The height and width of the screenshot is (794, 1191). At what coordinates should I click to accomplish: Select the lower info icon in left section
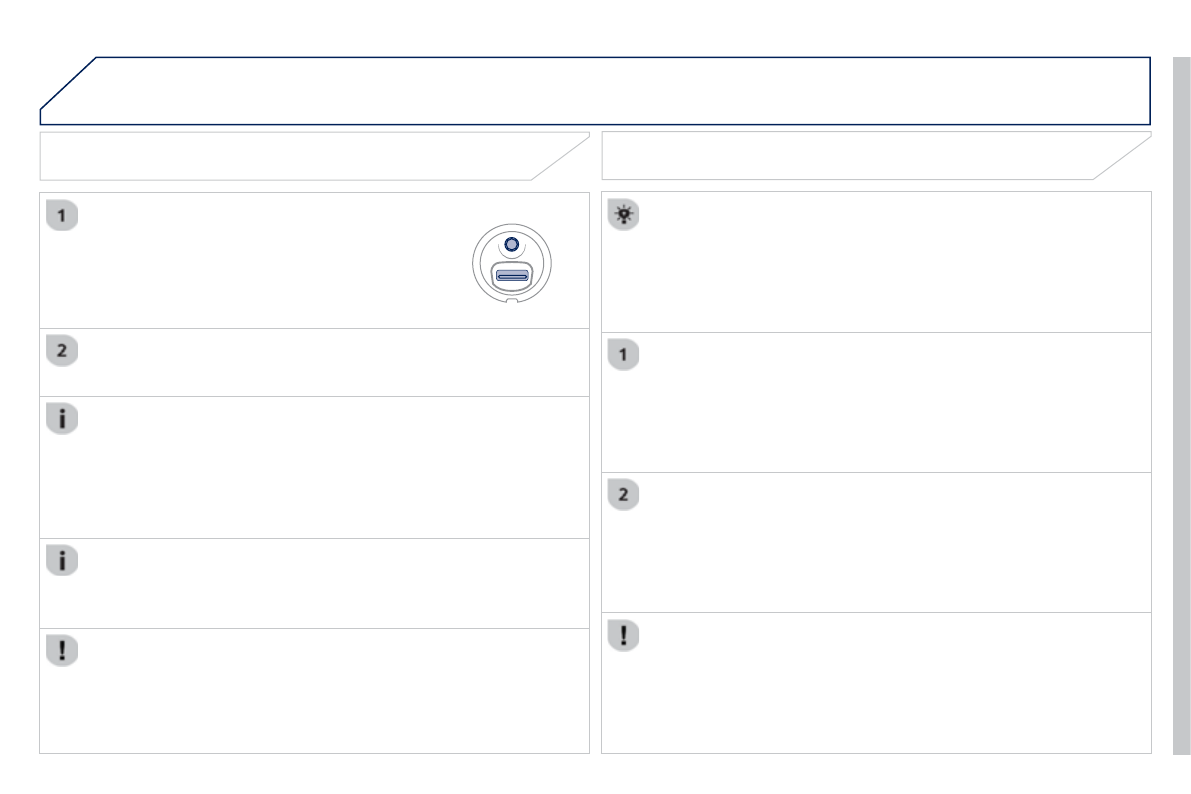62,562
